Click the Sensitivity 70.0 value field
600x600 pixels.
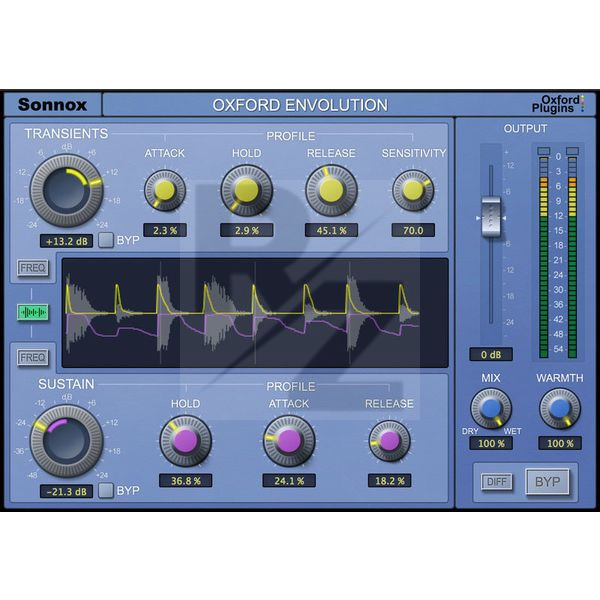(x=413, y=230)
